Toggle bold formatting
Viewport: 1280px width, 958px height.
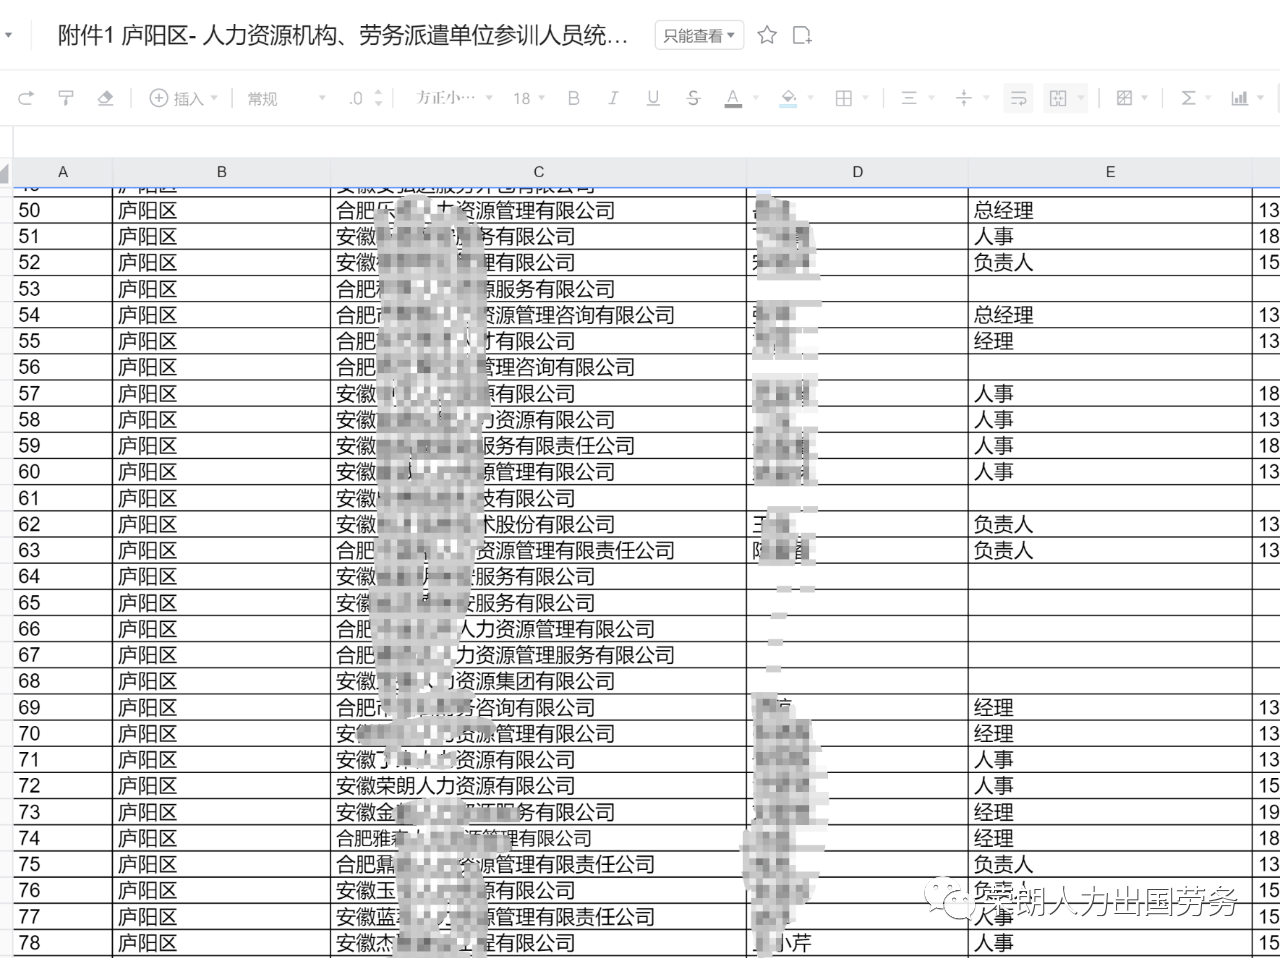(x=573, y=98)
